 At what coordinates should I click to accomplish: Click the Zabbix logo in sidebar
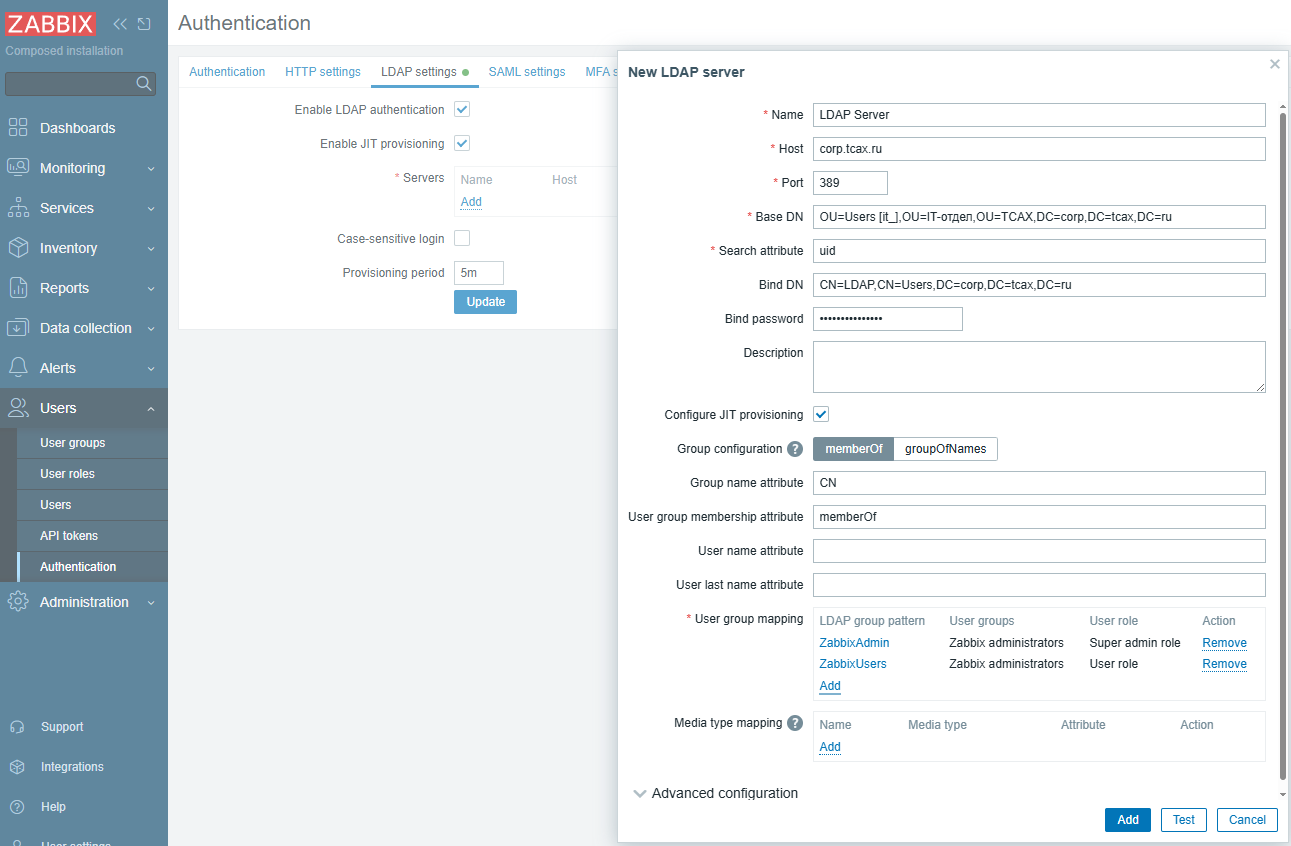(x=51, y=24)
